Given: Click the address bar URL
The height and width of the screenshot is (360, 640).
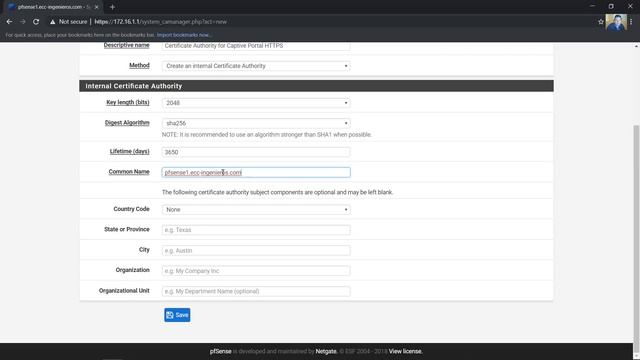Looking at the screenshot, I should 160,22.
